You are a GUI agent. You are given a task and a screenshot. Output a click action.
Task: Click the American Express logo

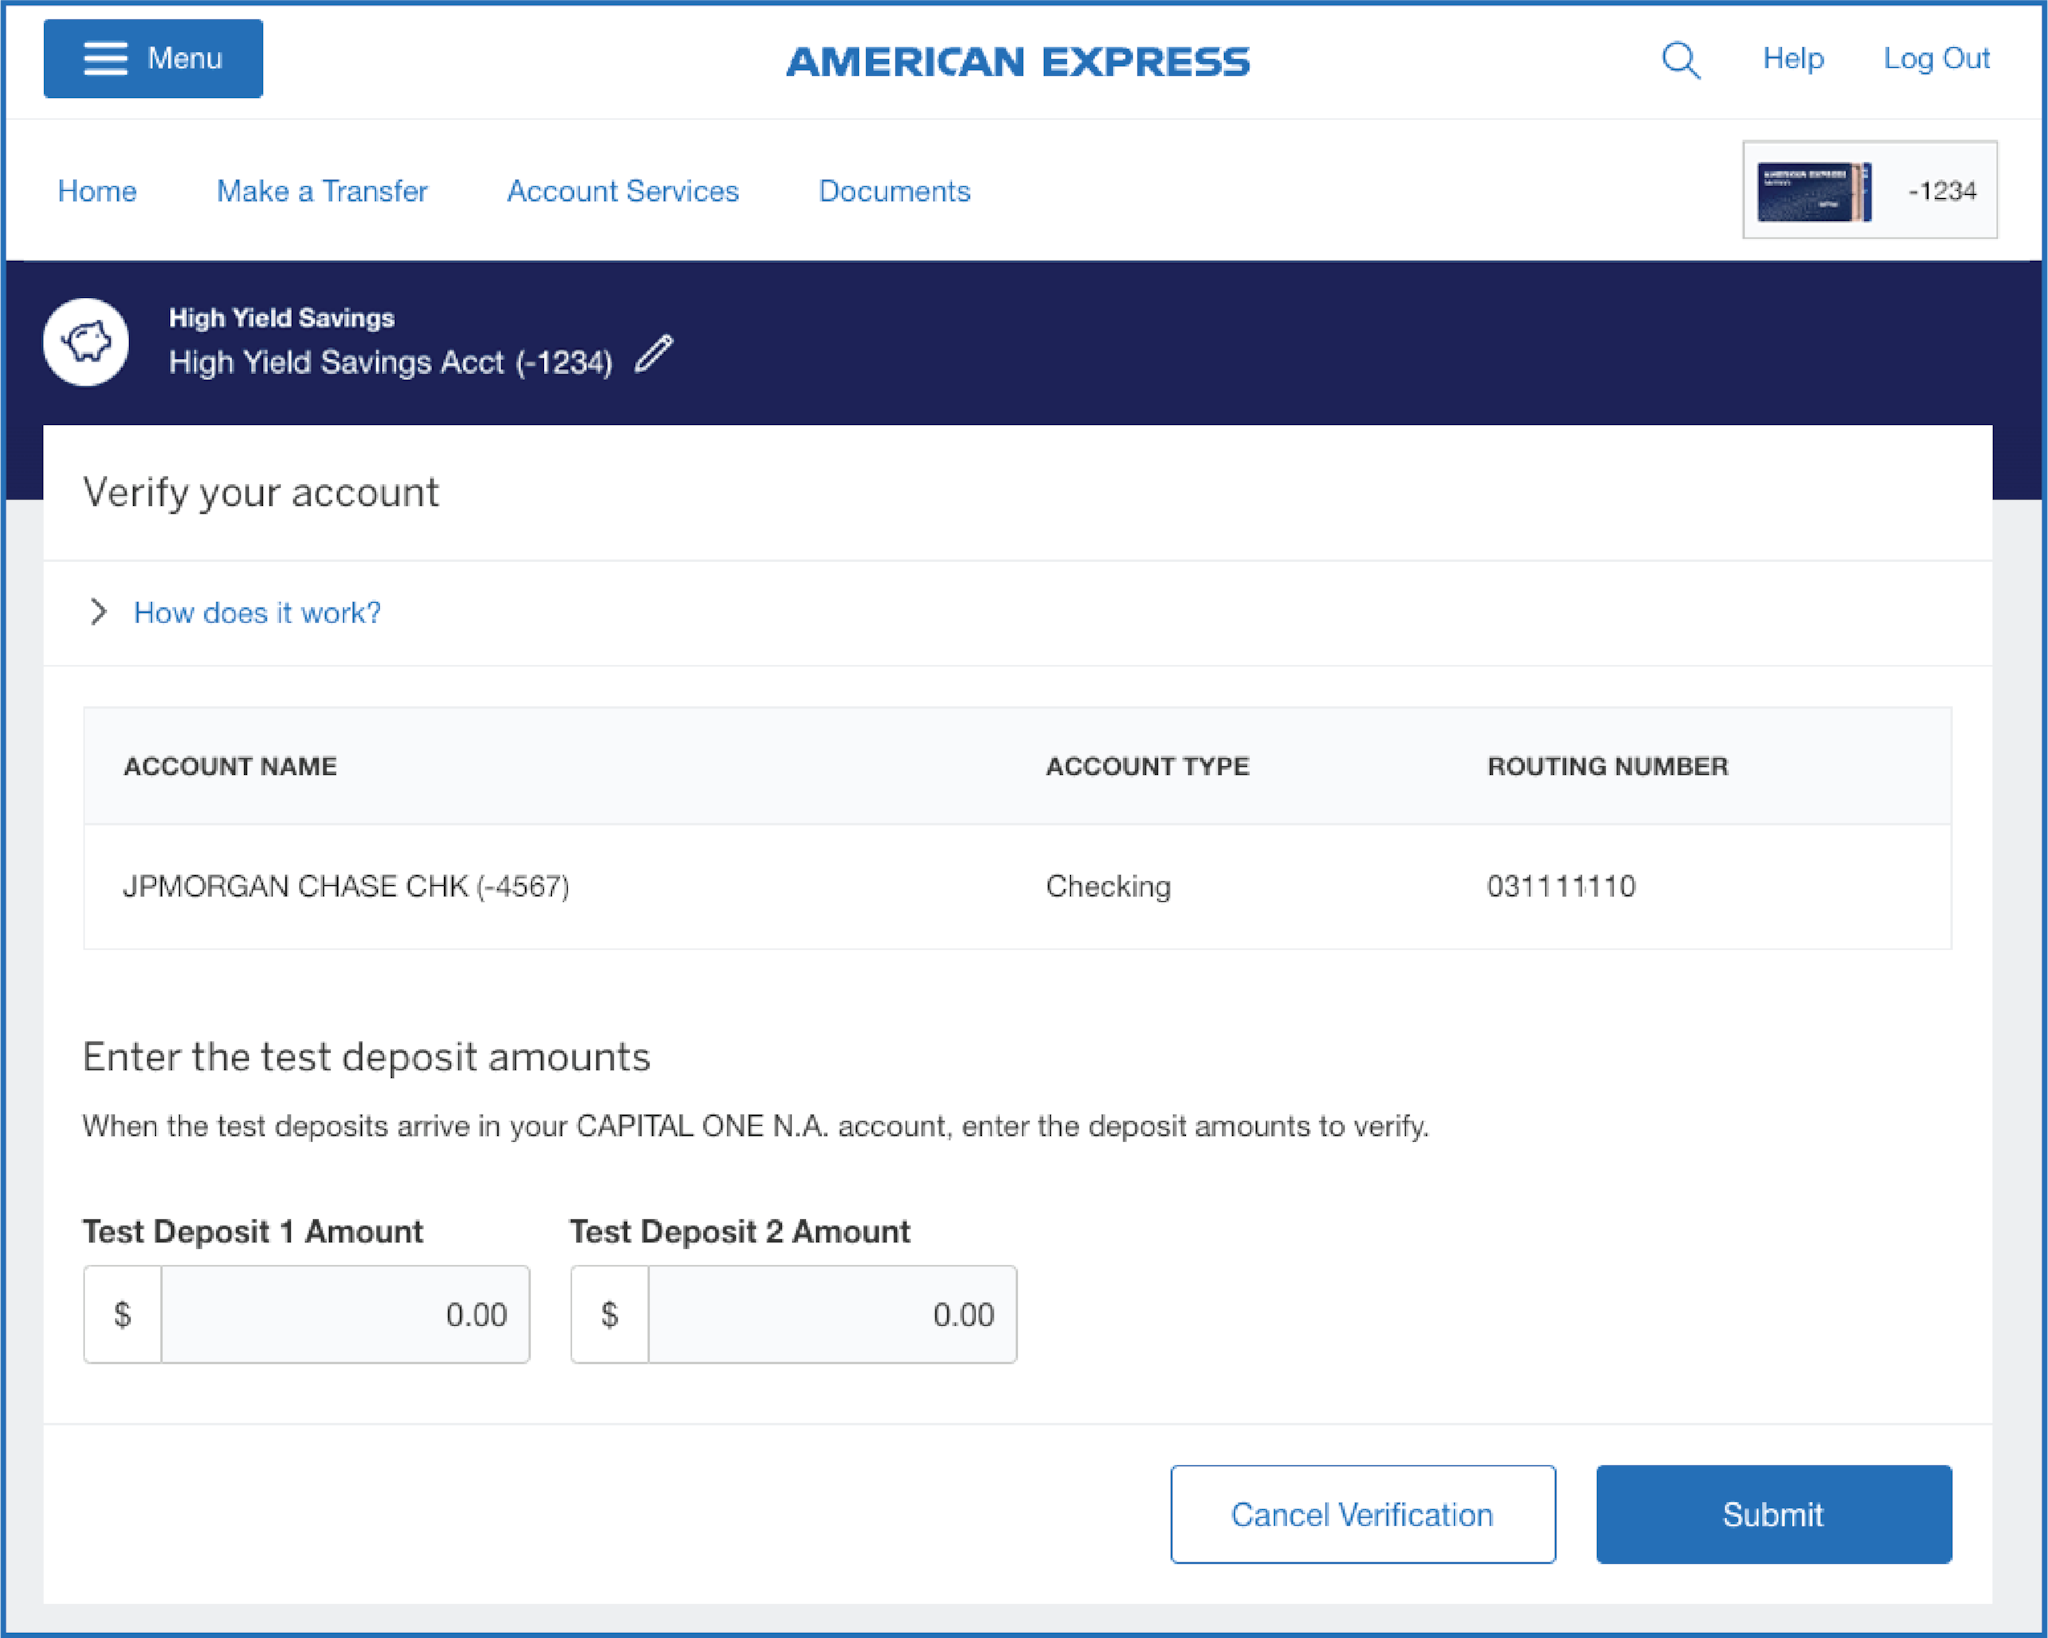tap(1017, 62)
